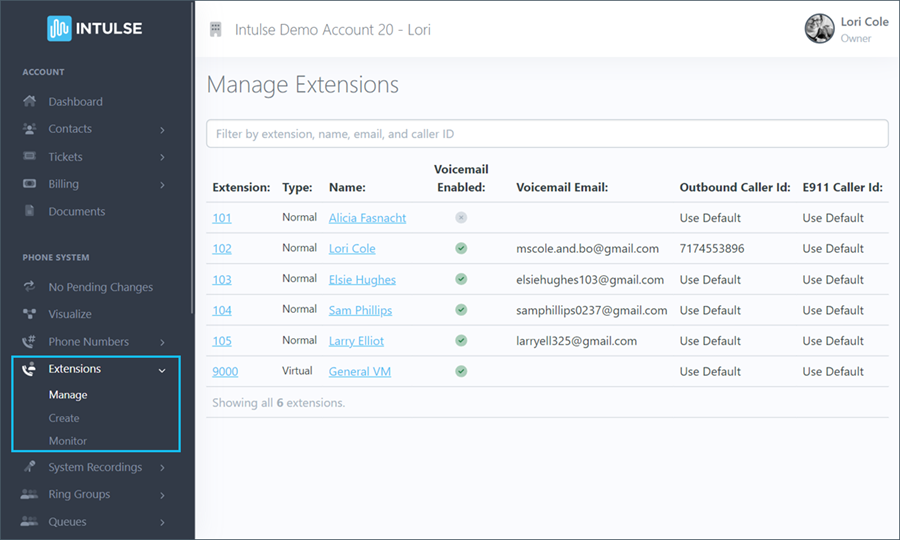Collapse the Extensions submenu chevron
The width and height of the screenshot is (900, 540).
162,370
